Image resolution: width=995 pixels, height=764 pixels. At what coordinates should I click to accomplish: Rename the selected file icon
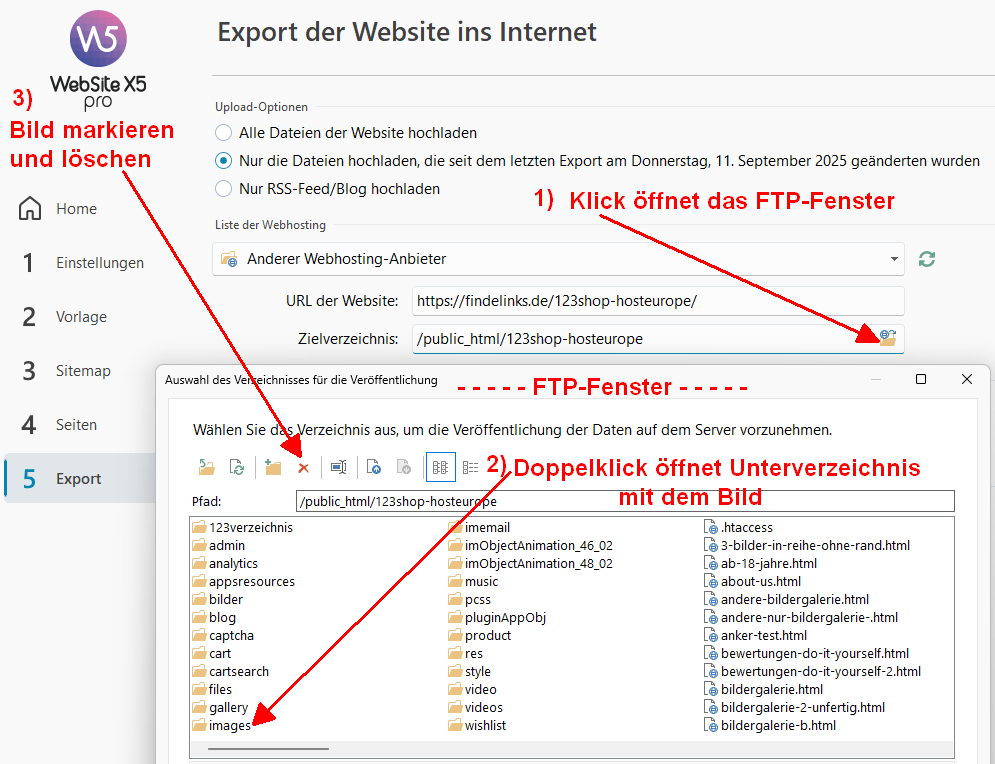(339, 468)
